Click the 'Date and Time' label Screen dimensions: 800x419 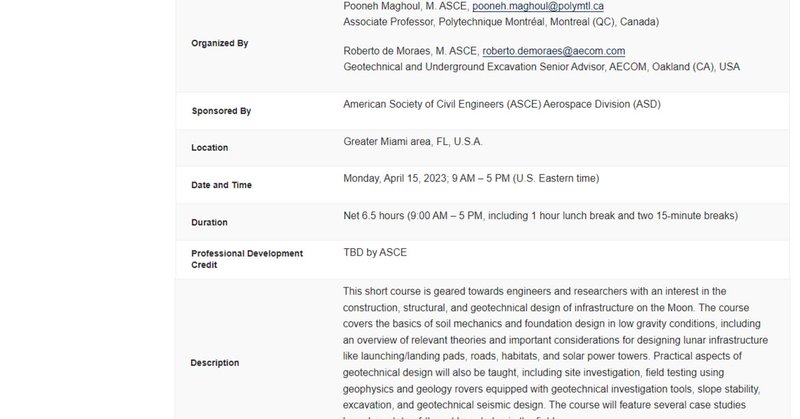(x=221, y=185)
